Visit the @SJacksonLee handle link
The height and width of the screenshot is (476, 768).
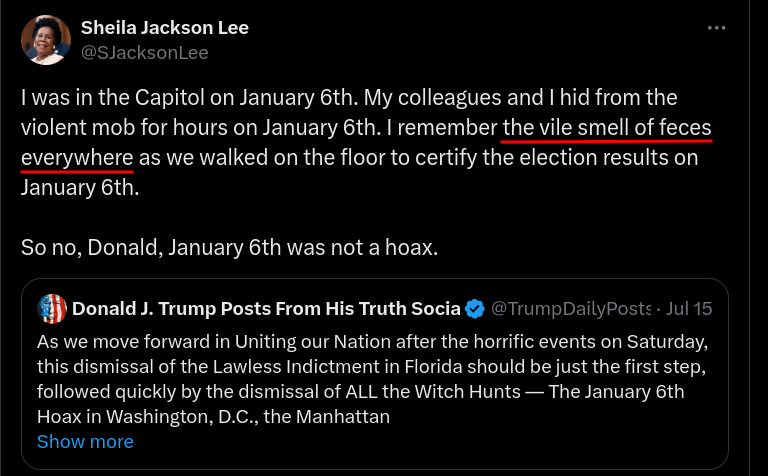[144, 52]
